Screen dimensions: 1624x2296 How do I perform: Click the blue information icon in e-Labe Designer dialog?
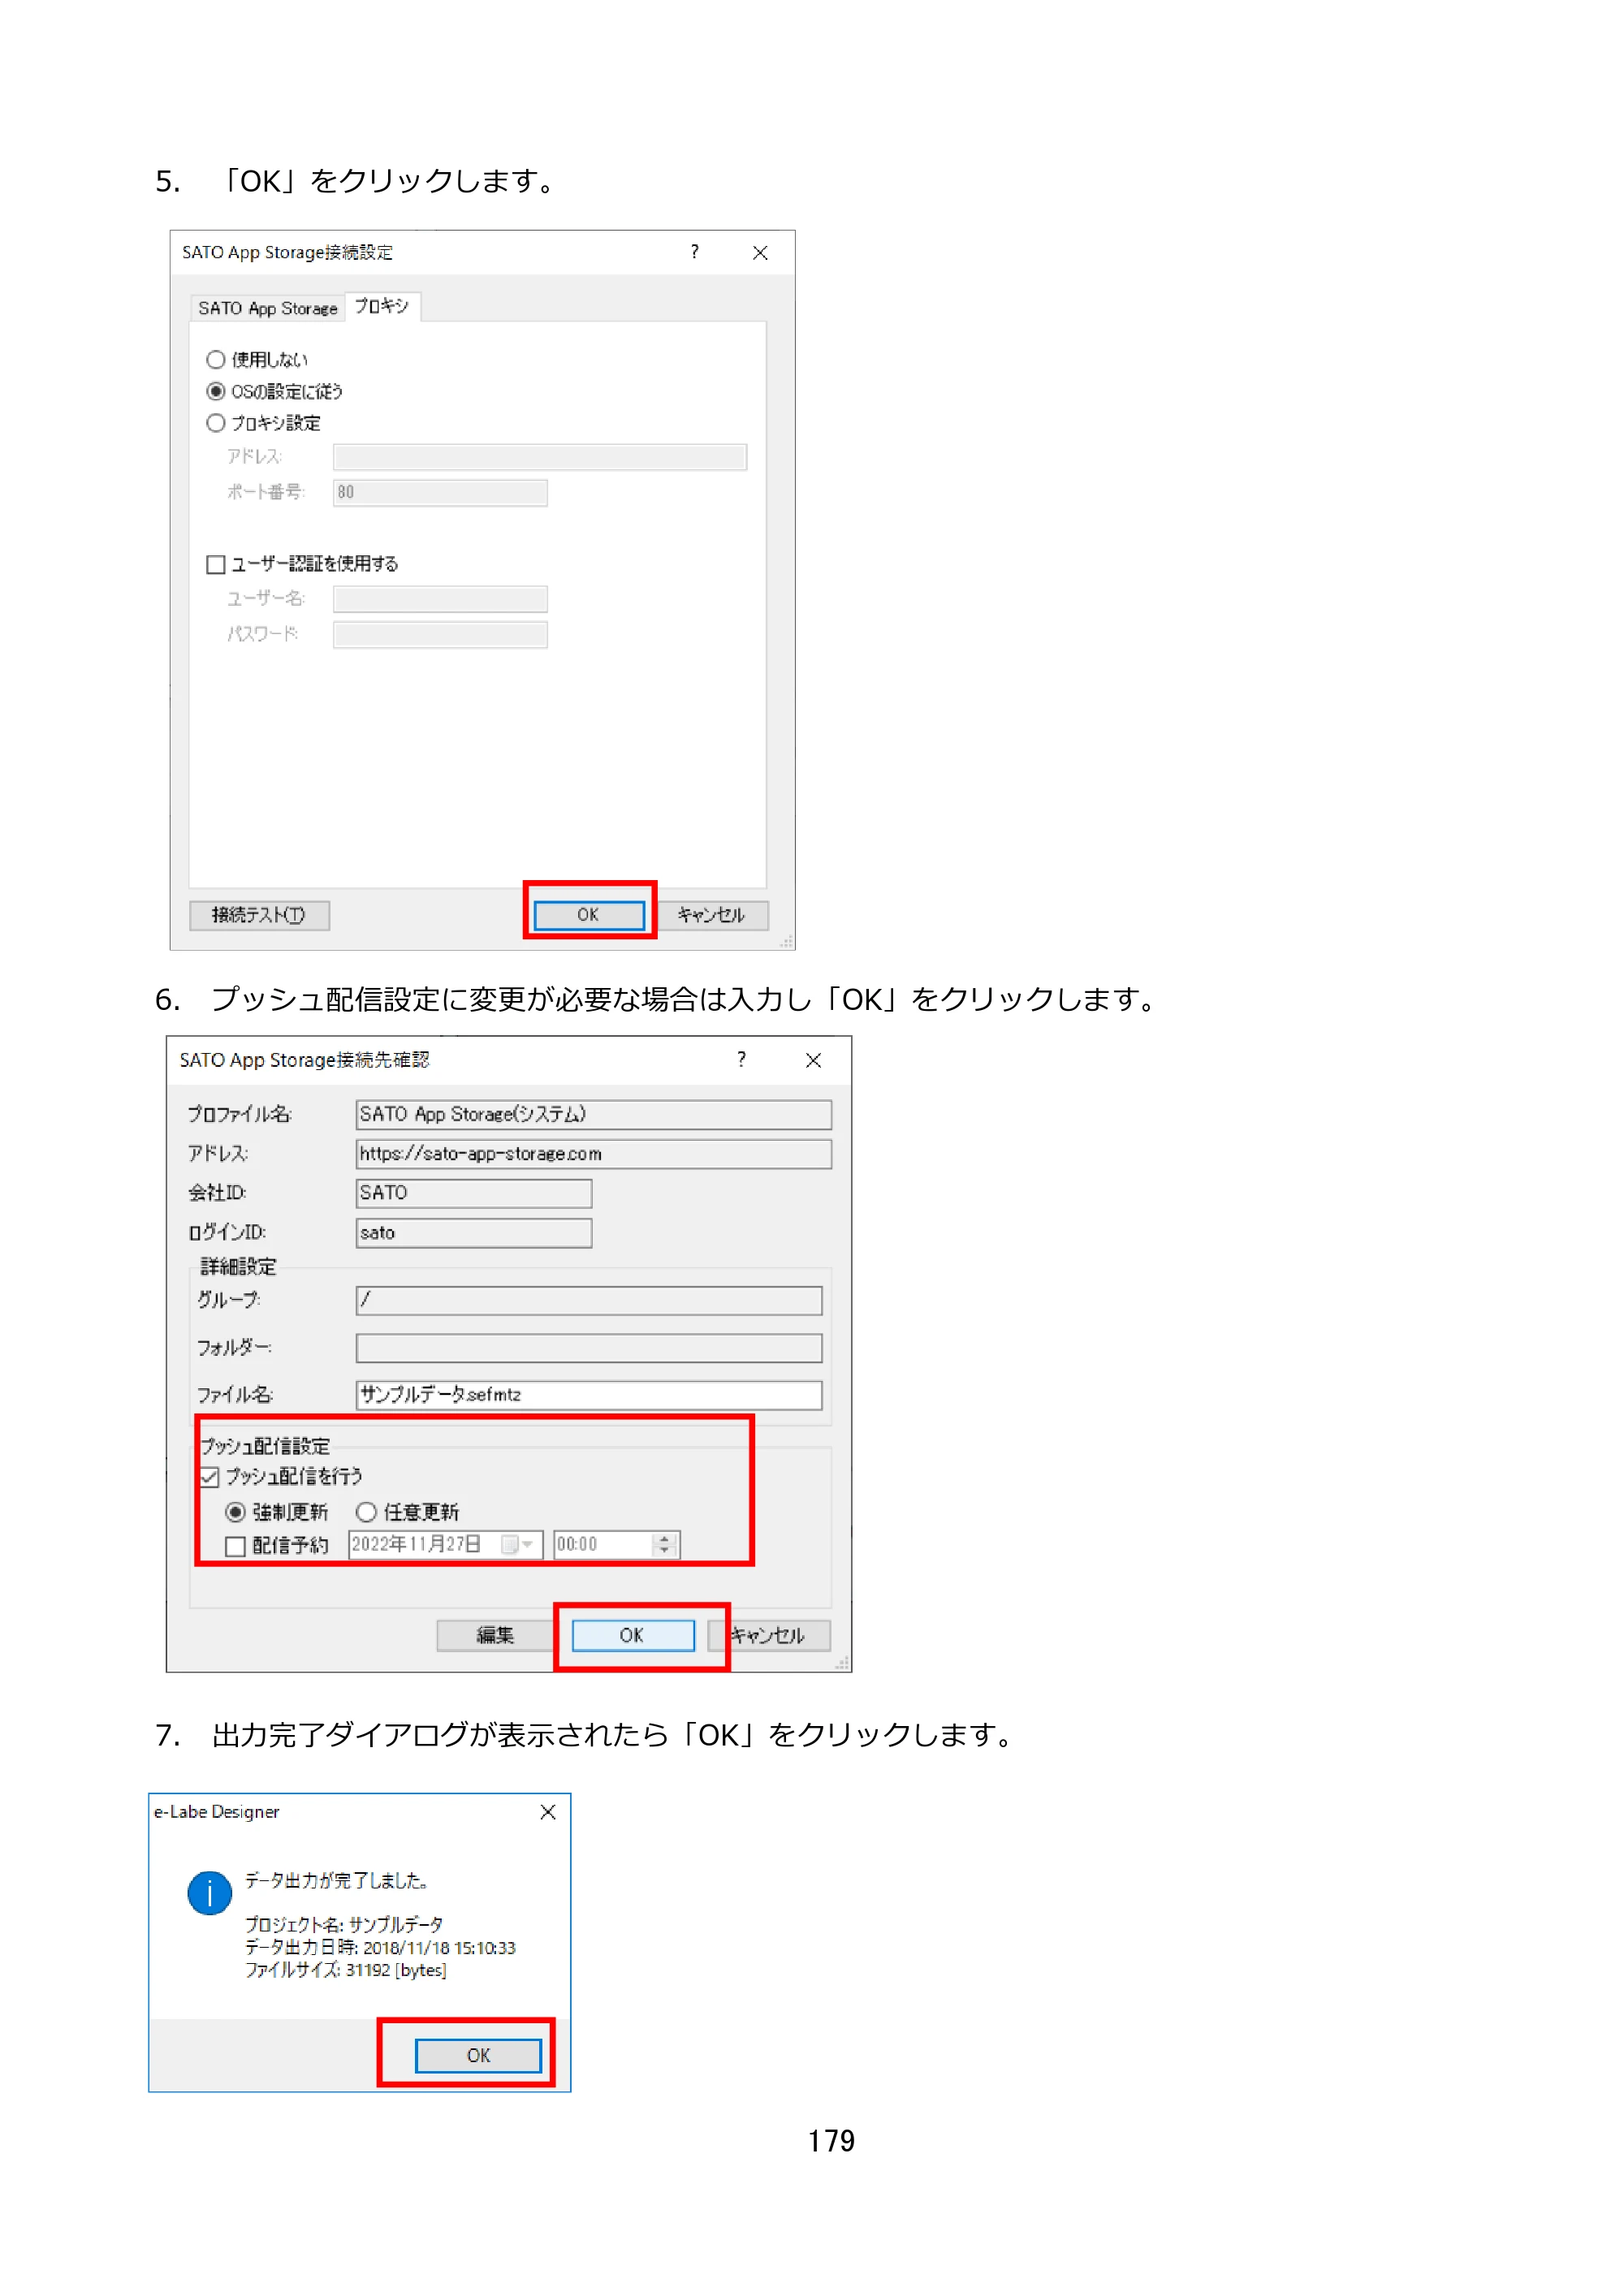pyautogui.click(x=210, y=1892)
